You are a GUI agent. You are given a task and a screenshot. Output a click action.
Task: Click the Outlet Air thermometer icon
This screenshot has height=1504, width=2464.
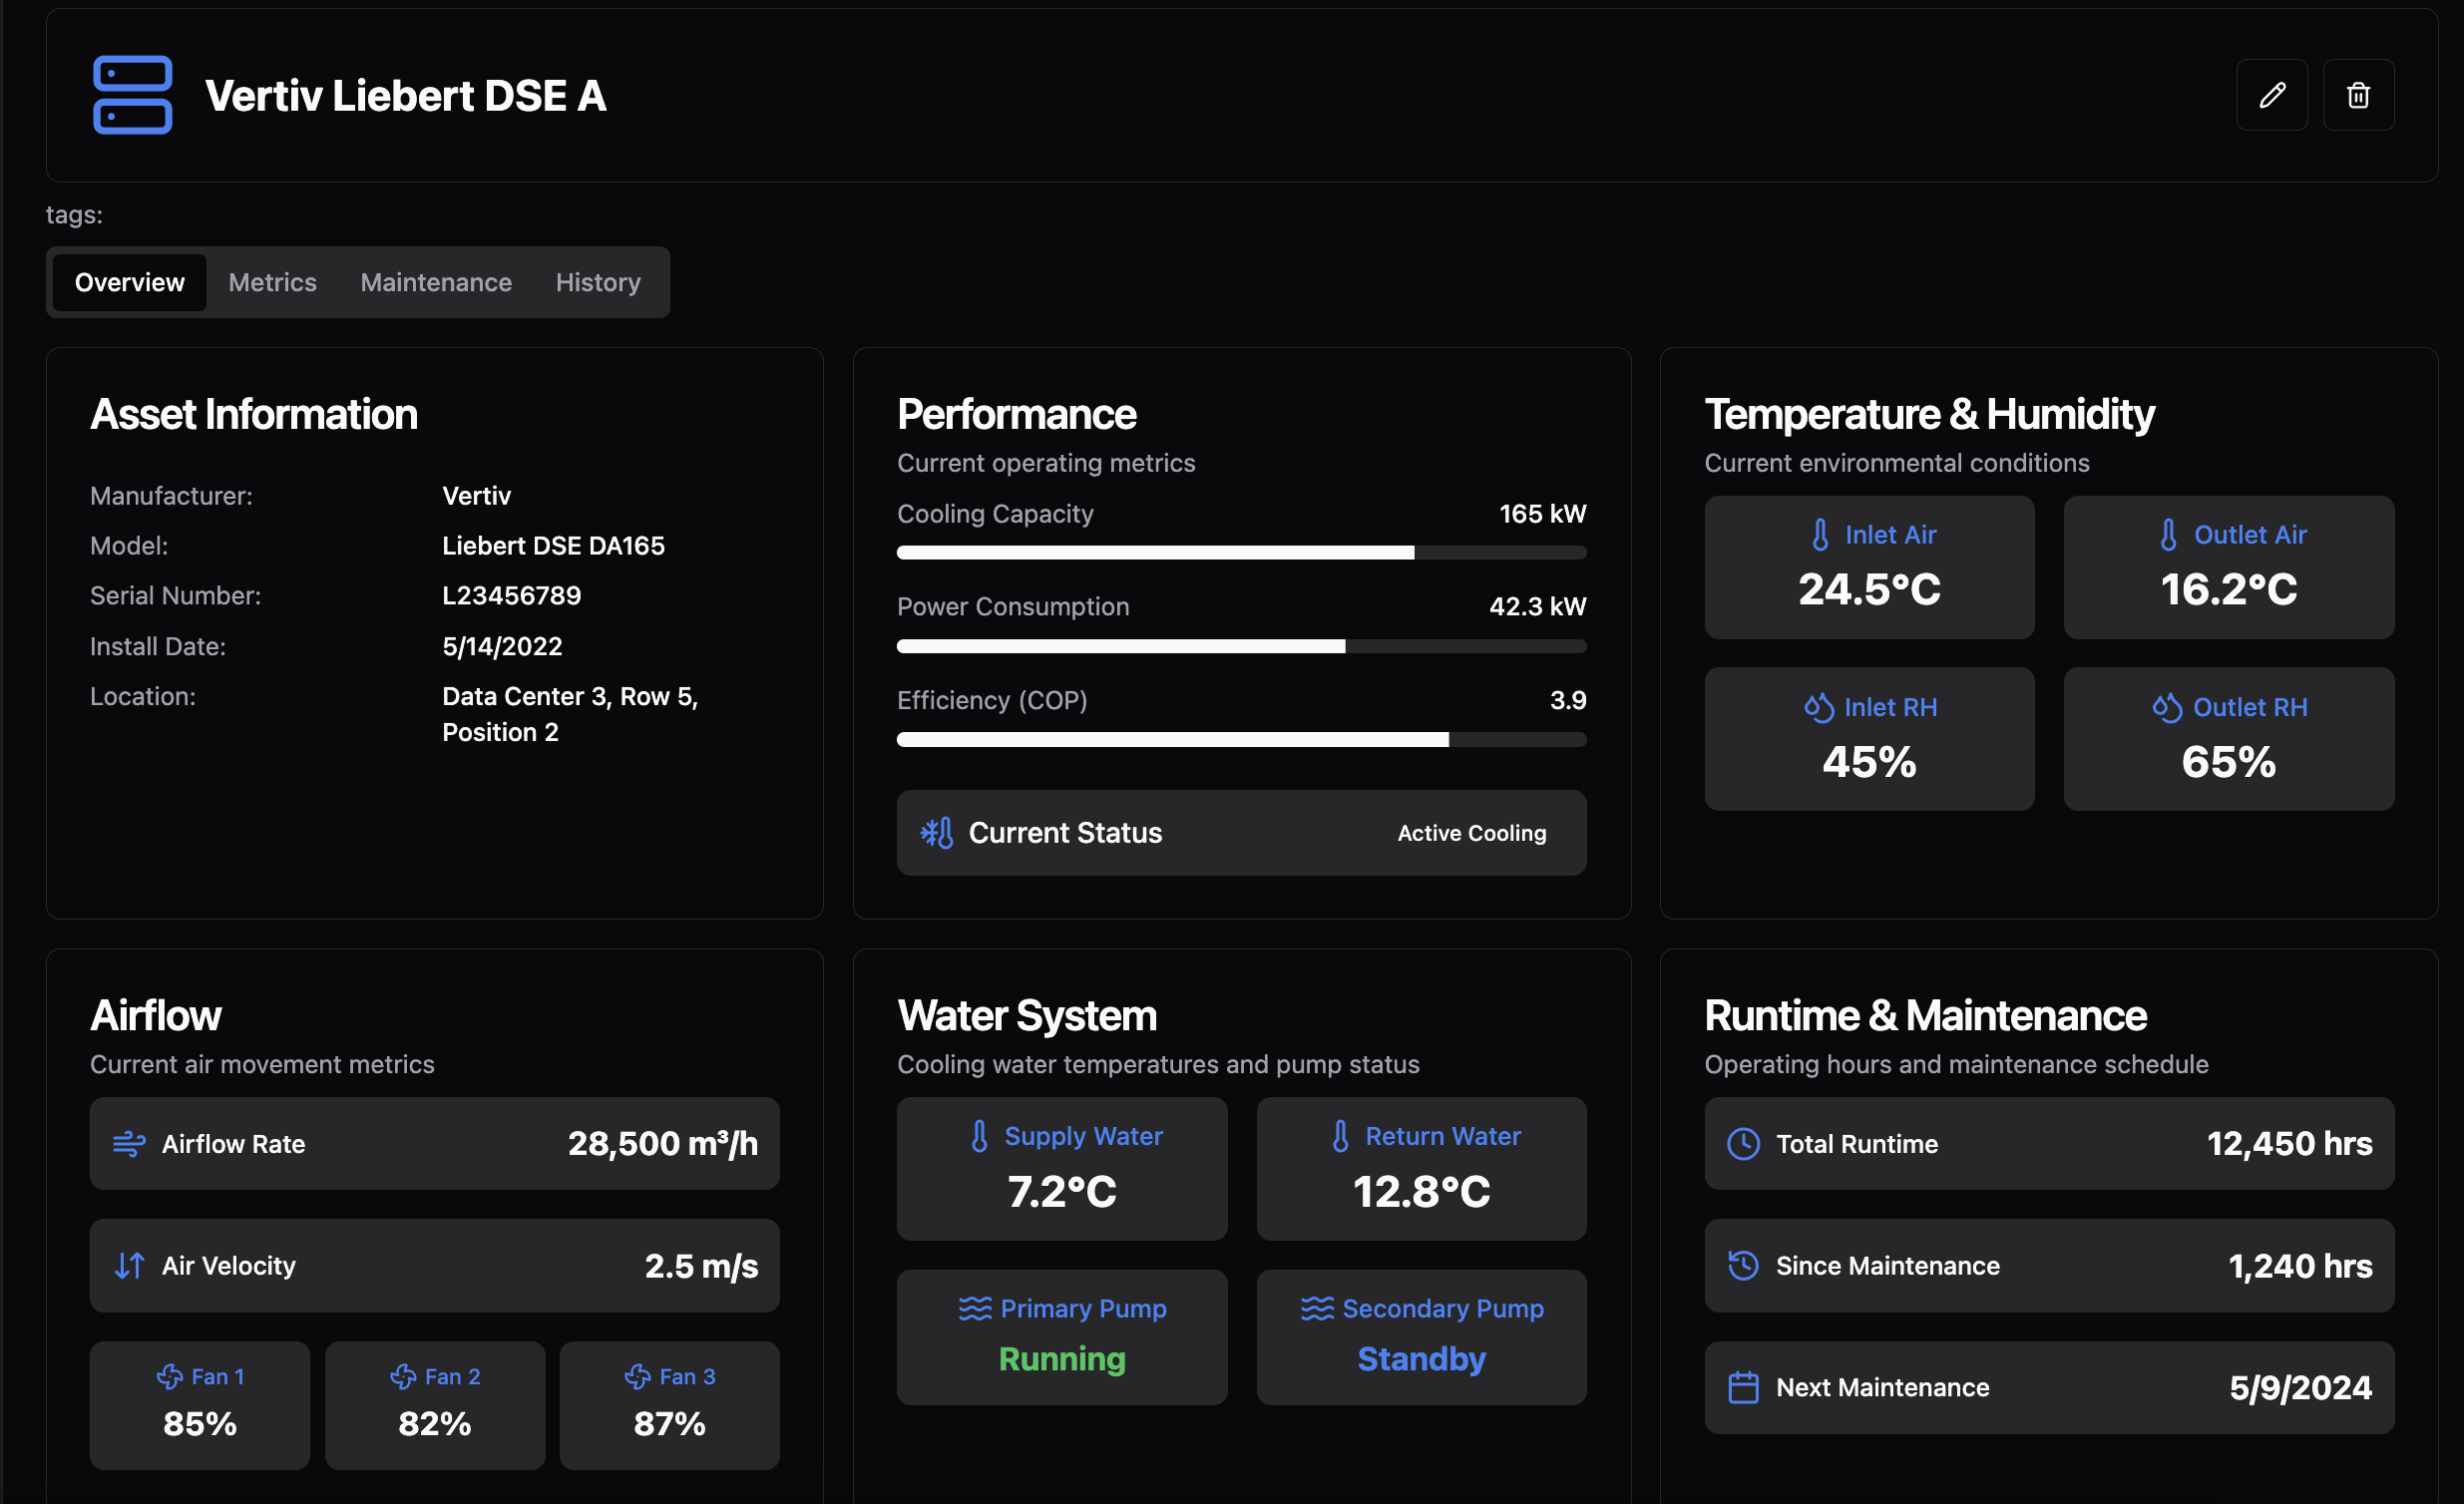click(x=2168, y=535)
